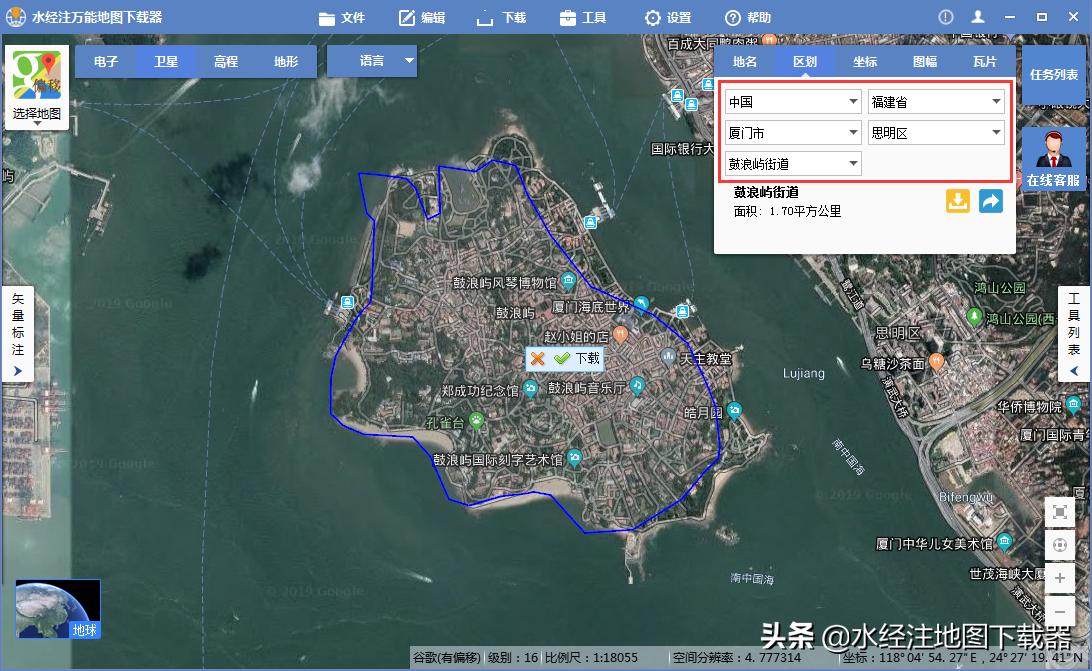This screenshot has height=671, width=1092.
Task: Click the info icon in the title bar
Action: tap(945, 16)
